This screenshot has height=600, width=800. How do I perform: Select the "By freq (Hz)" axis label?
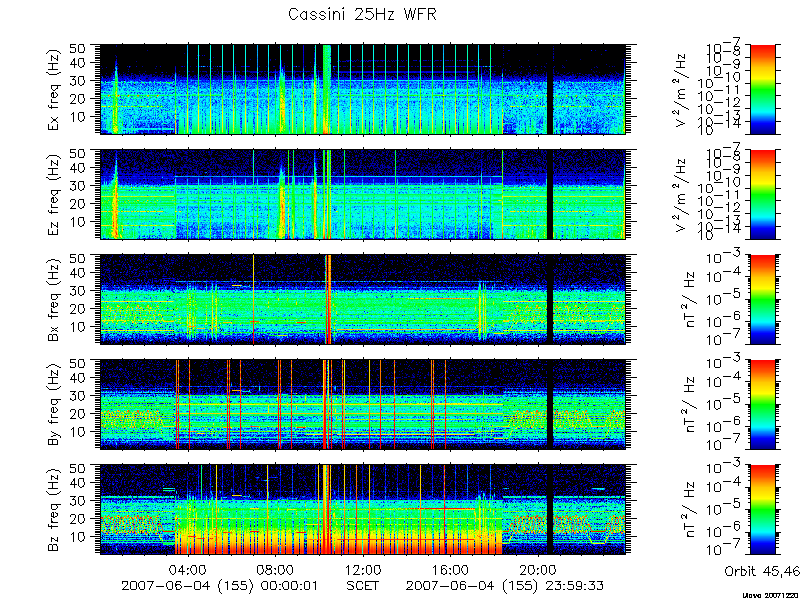54,405
